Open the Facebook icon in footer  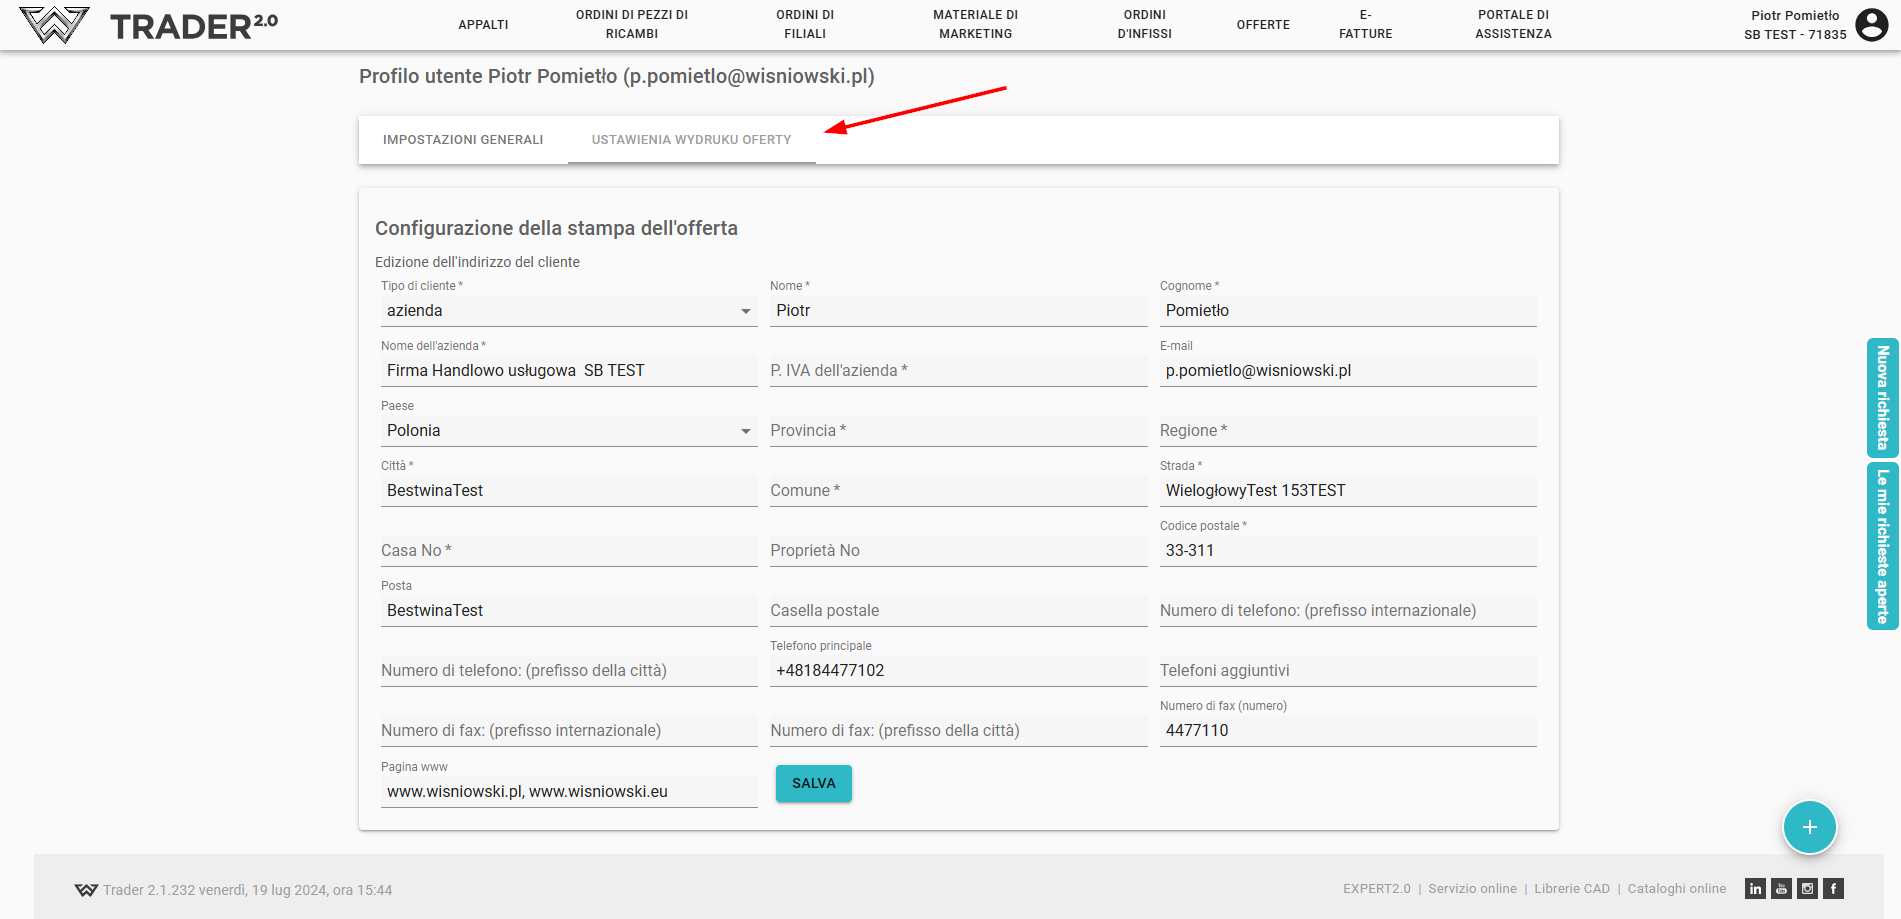[x=1833, y=889]
